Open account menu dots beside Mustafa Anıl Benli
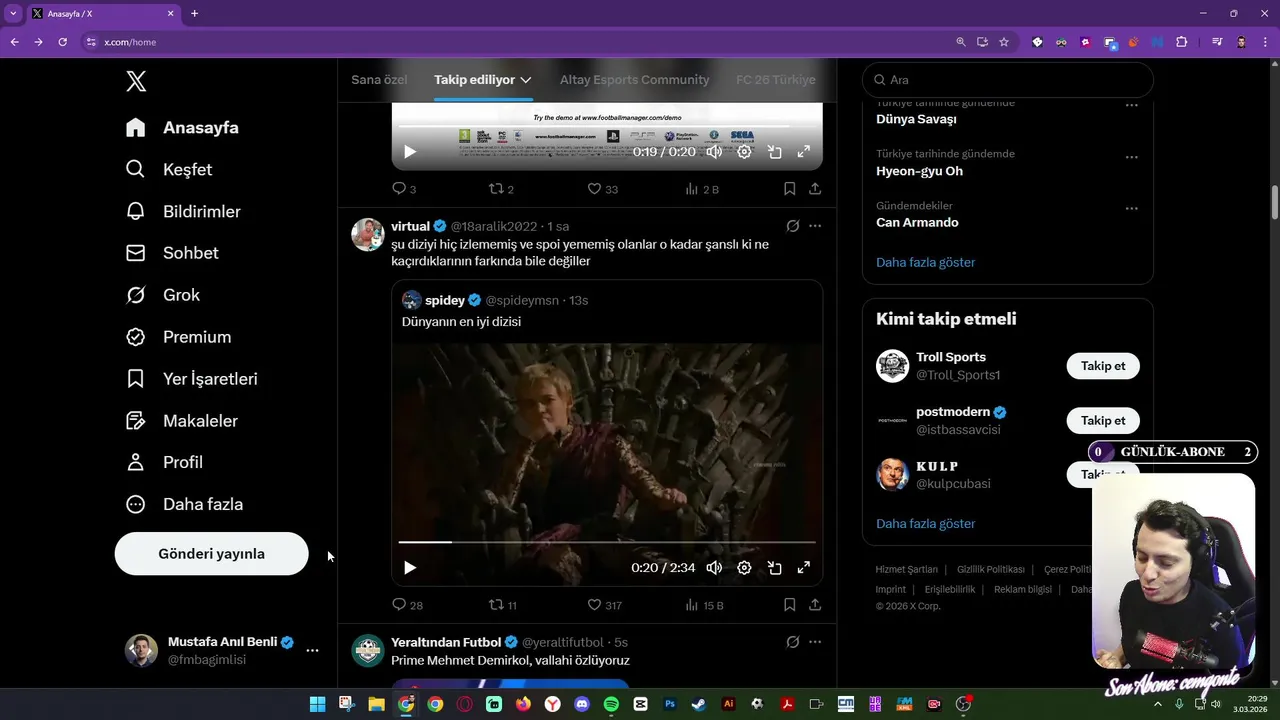 pos(312,650)
